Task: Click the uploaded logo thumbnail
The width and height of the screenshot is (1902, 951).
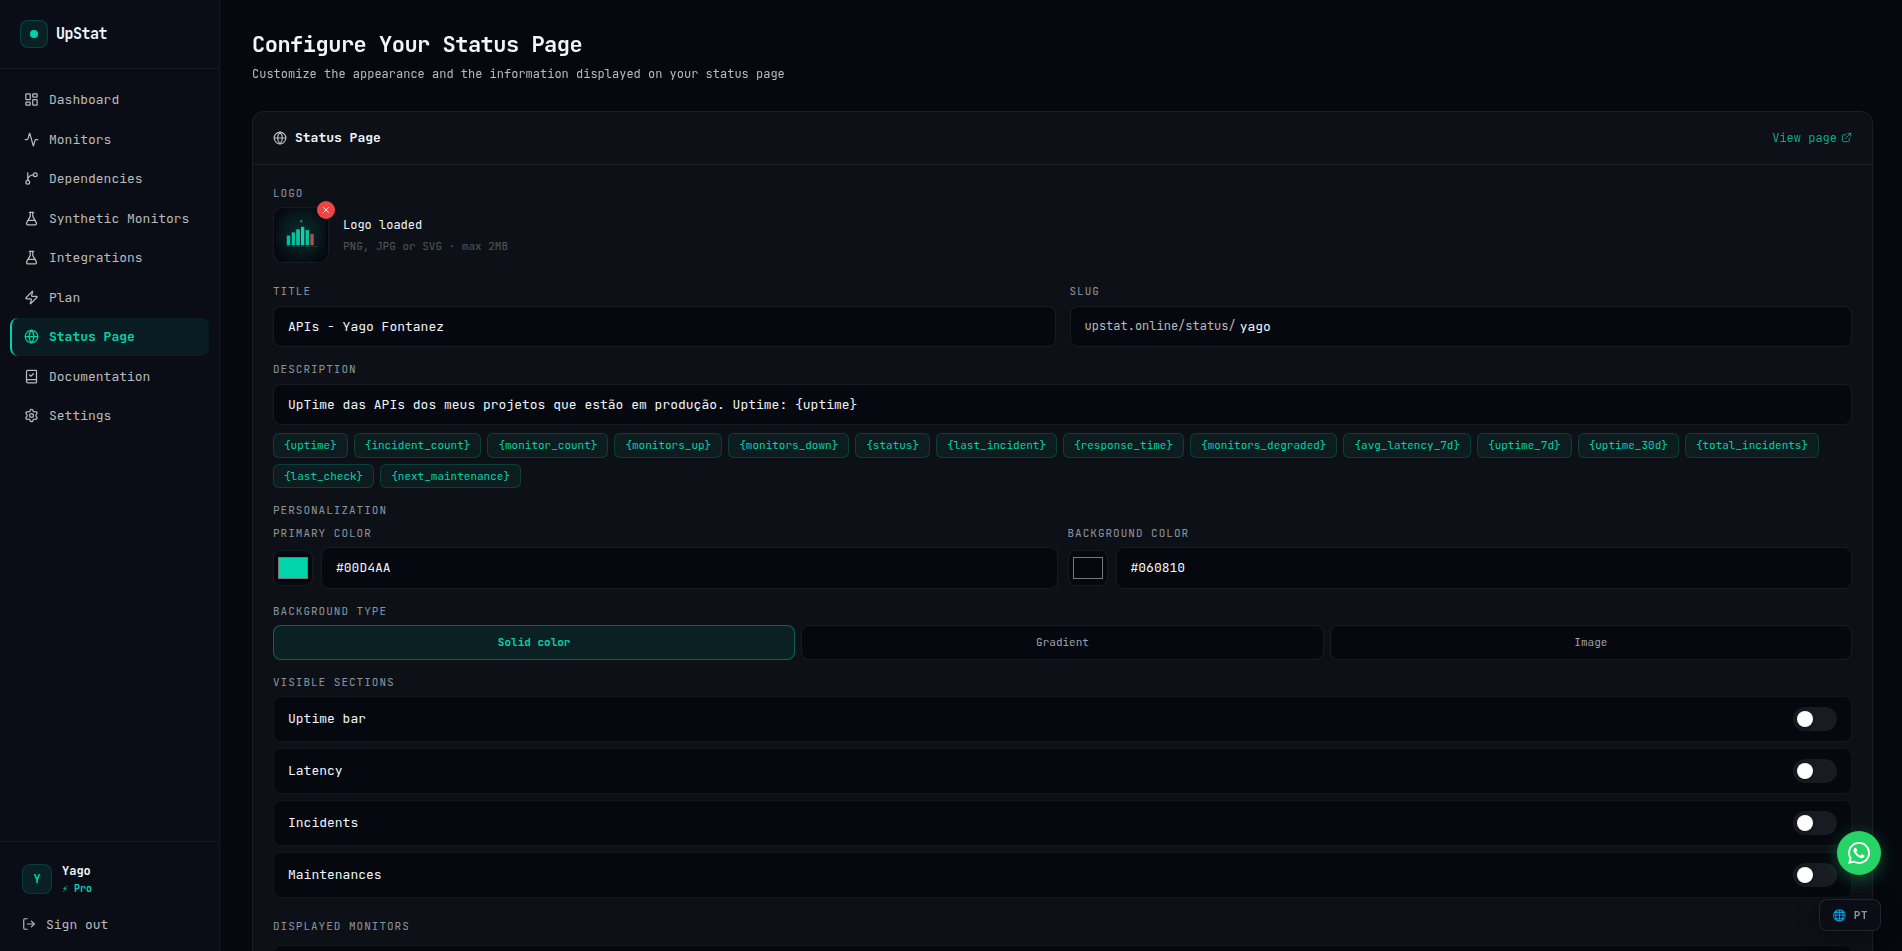Action: (301, 236)
